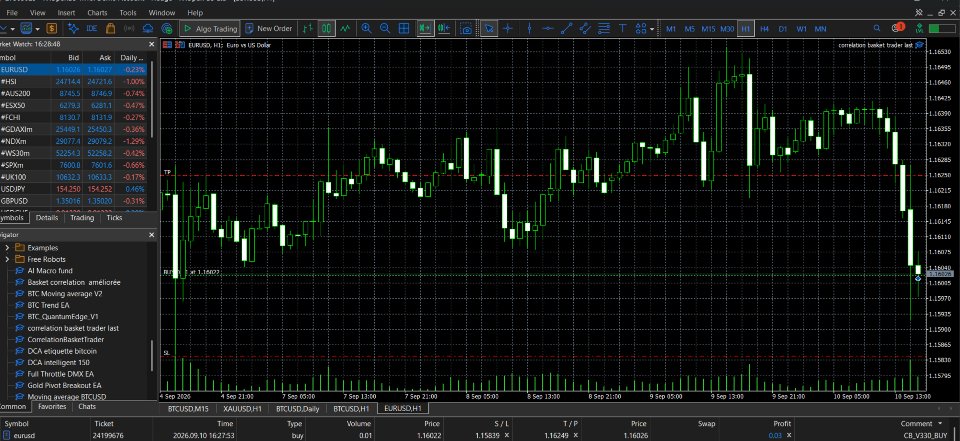
Task: Tile chart windows with the grid icon
Action: 404,28
